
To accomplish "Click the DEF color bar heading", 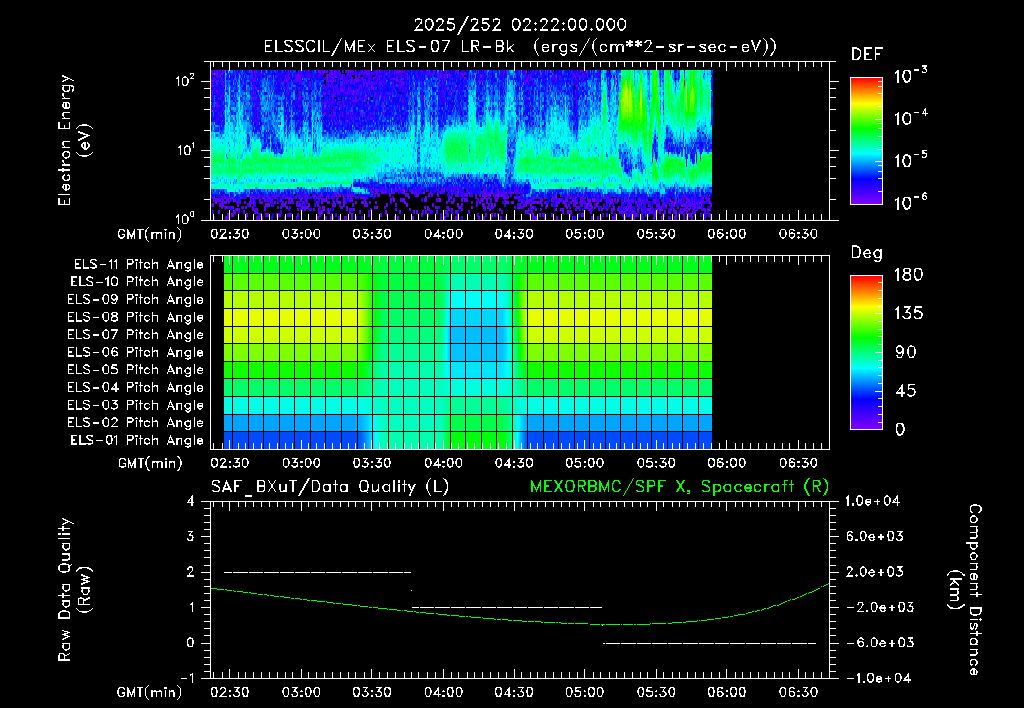I will 867,54.
